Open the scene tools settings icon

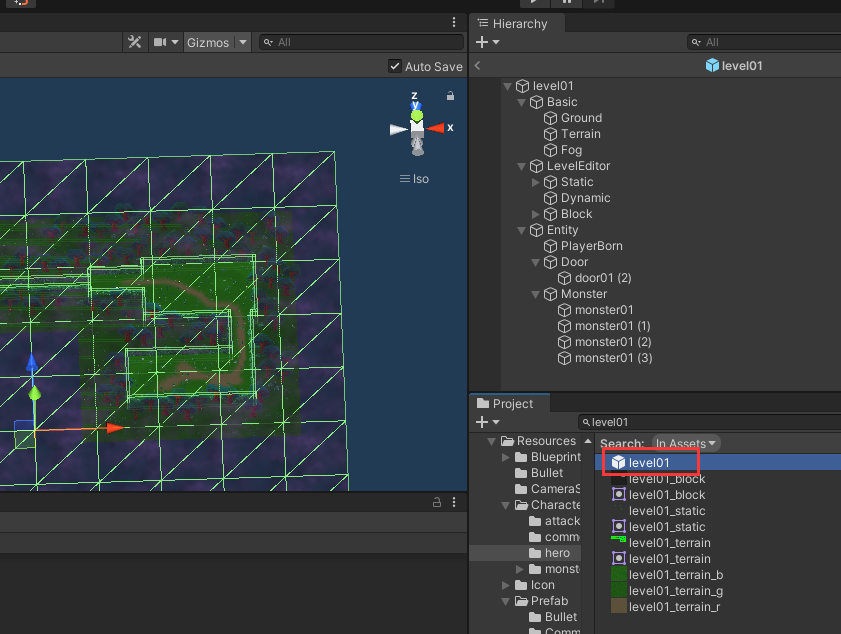pyautogui.click(x=135, y=42)
